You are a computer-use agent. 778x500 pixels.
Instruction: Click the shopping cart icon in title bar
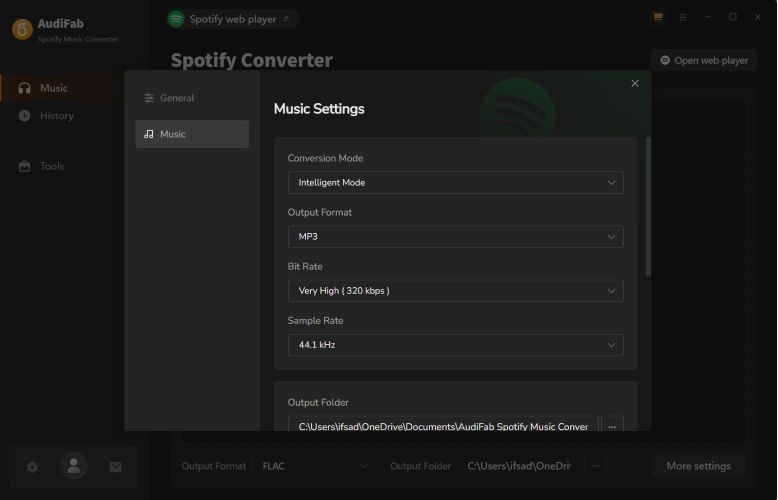[x=657, y=17]
